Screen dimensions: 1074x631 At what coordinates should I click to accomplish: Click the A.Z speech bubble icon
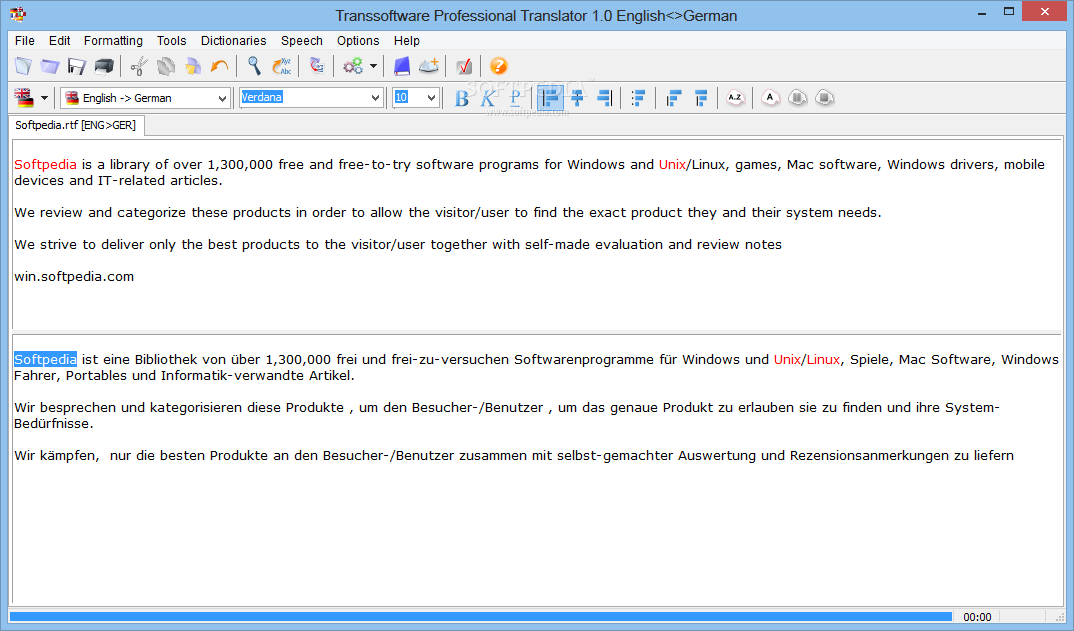pyautogui.click(x=735, y=98)
